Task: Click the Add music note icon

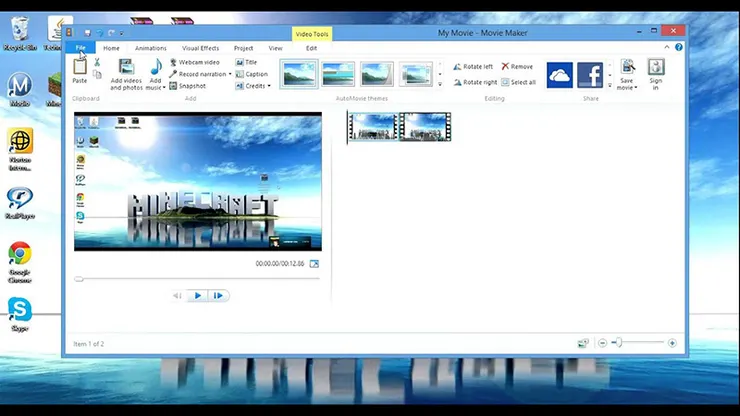Action: tap(156, 68)
